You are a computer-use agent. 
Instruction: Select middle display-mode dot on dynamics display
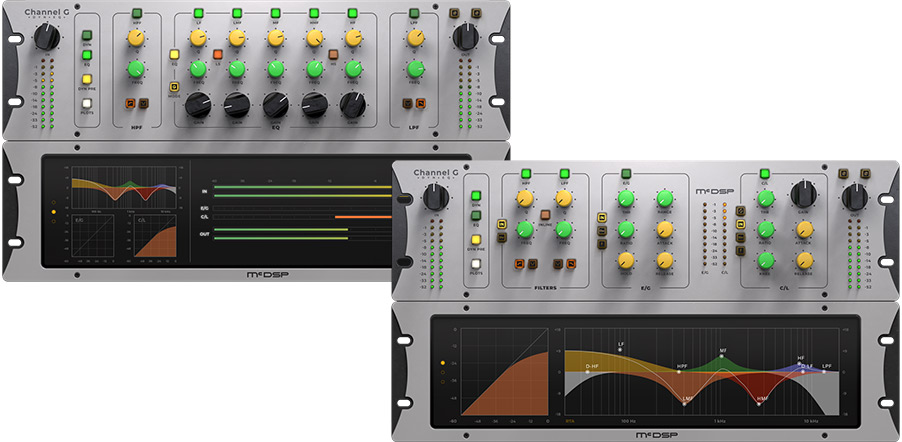click(442, 372)
